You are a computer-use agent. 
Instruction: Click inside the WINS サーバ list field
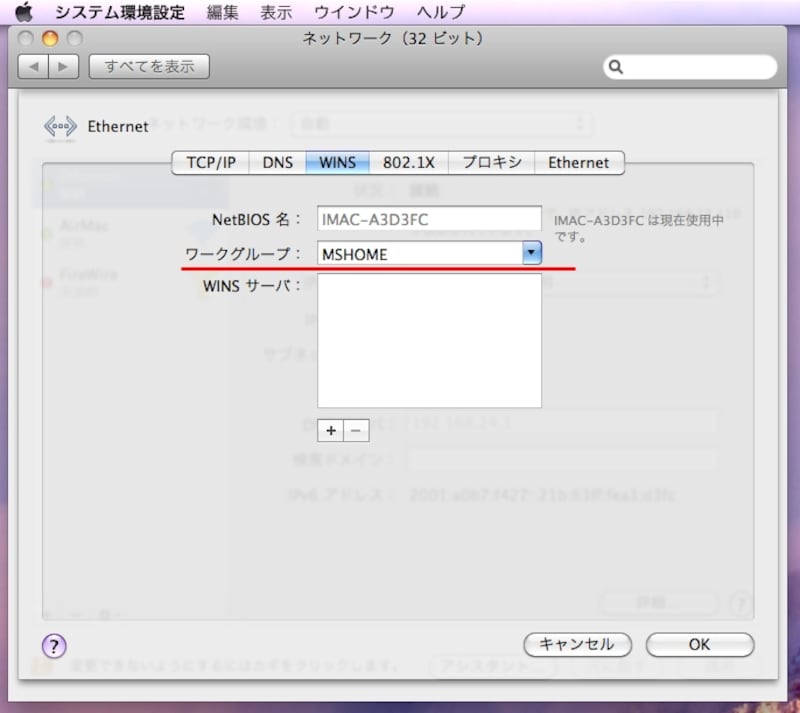click(x=430, y=340)
